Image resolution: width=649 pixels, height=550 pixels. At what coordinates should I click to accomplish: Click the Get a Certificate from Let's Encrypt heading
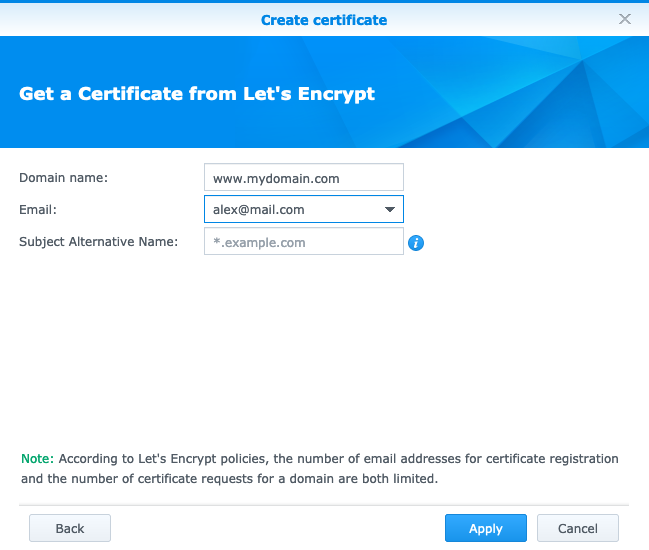[197, 94]
